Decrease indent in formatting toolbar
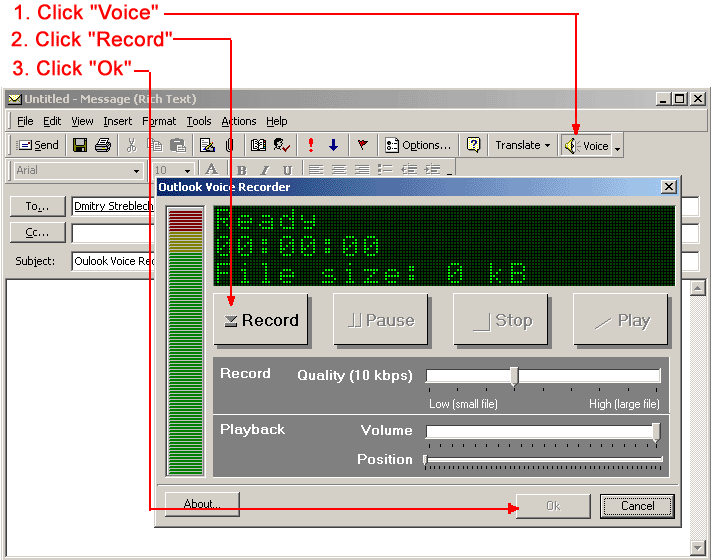This screenshot has width=711, height=560. pos(409,170)
